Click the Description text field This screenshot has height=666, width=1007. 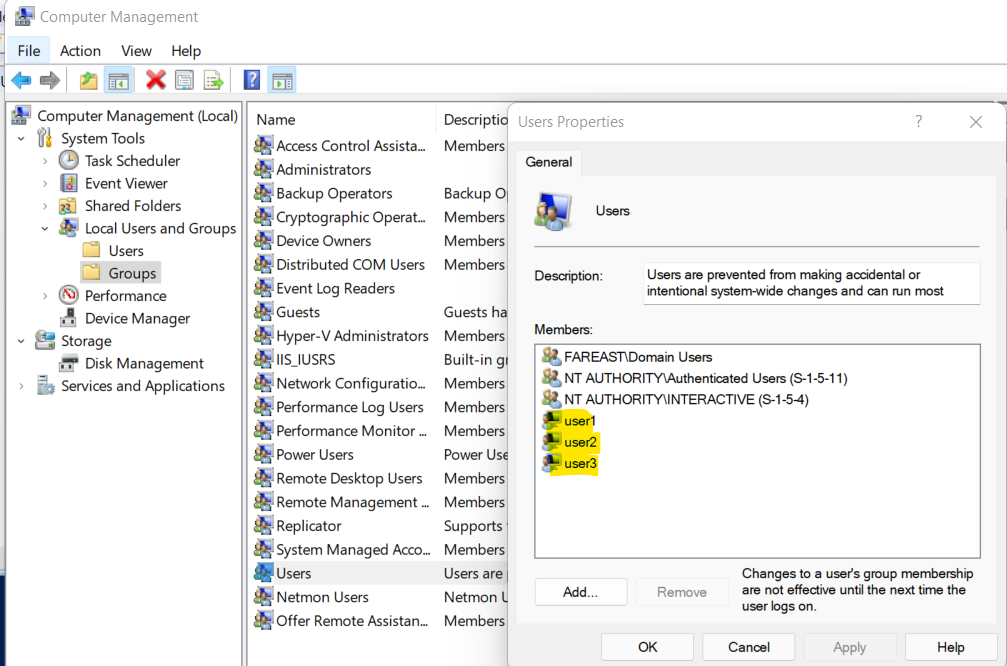pos(812,283)
